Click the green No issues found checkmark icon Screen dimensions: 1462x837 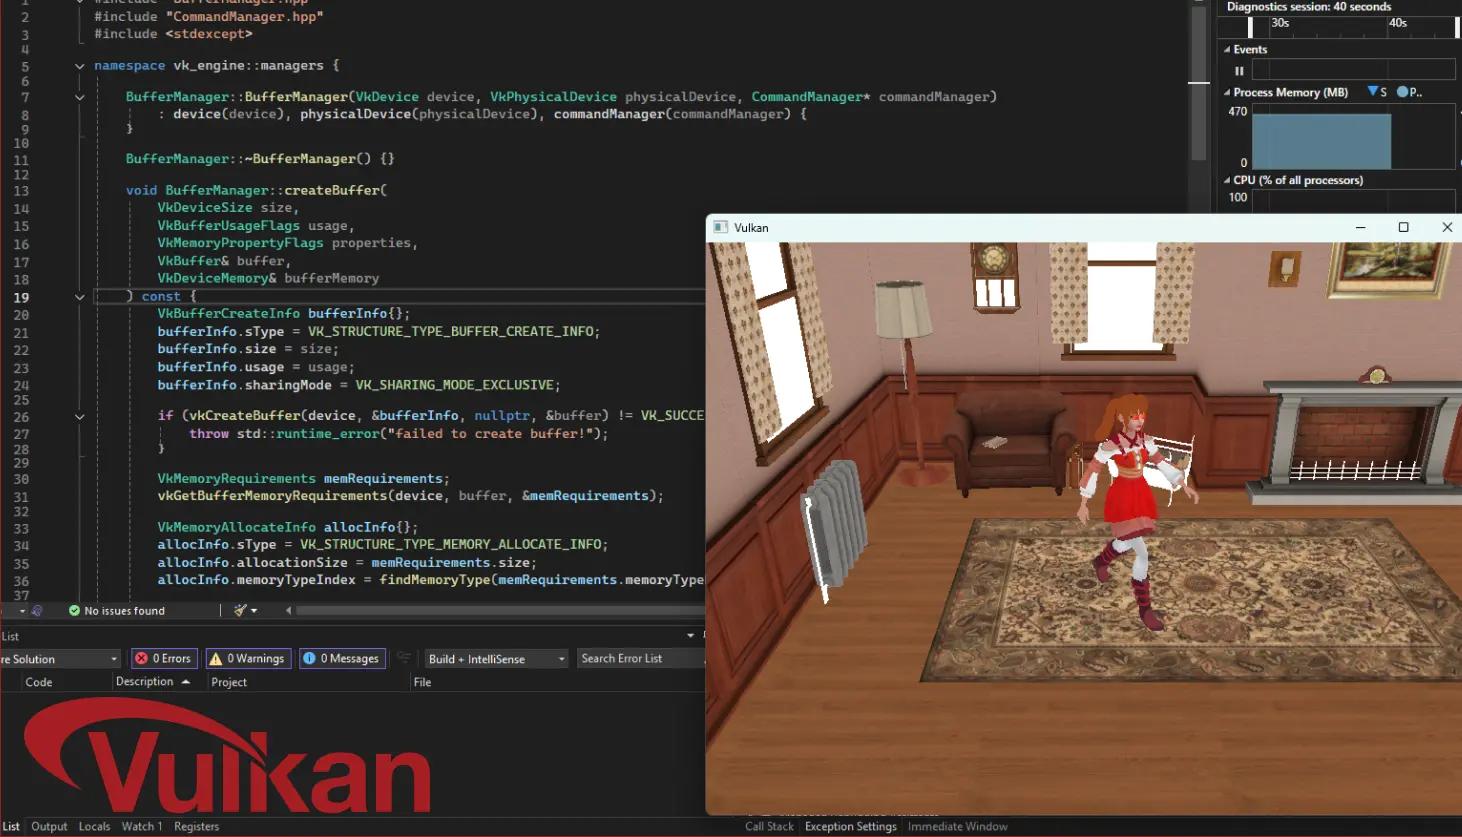74,610
